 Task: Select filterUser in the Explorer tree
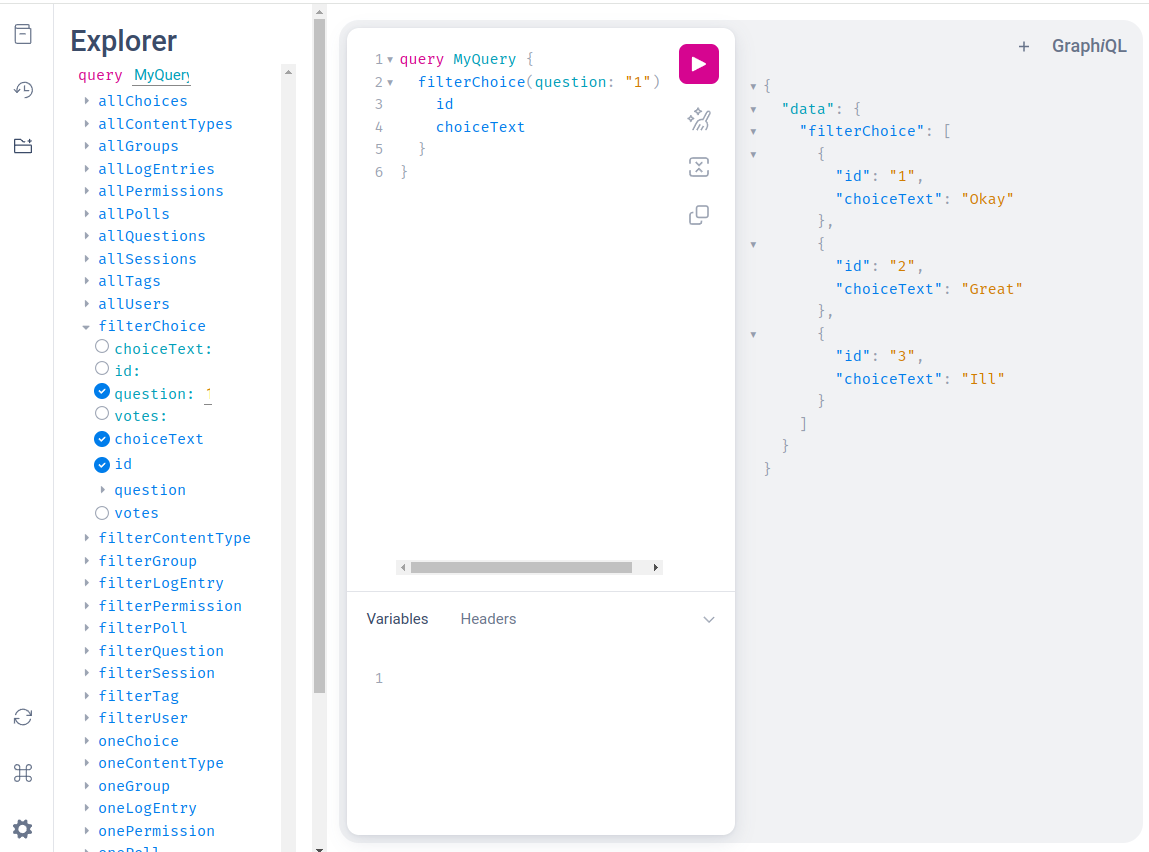[x=143, y=718]
